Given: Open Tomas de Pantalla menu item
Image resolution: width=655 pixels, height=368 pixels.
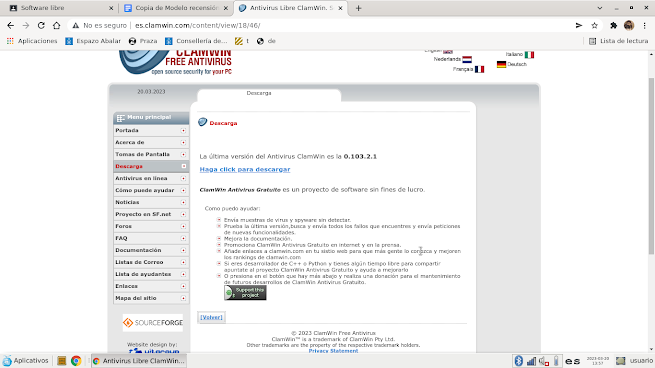Looking at the screenshot, I should [151, 155].
